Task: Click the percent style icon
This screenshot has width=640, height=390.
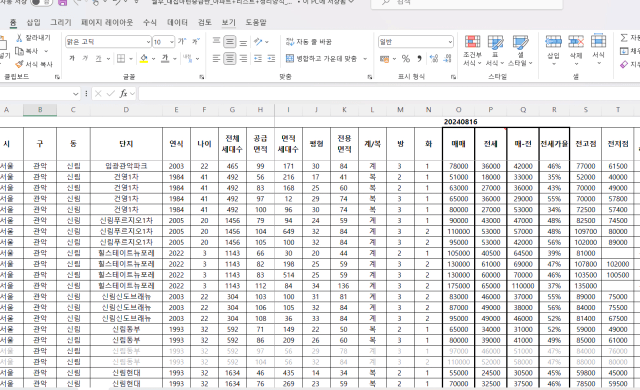Action: click(x=405, y=59)
